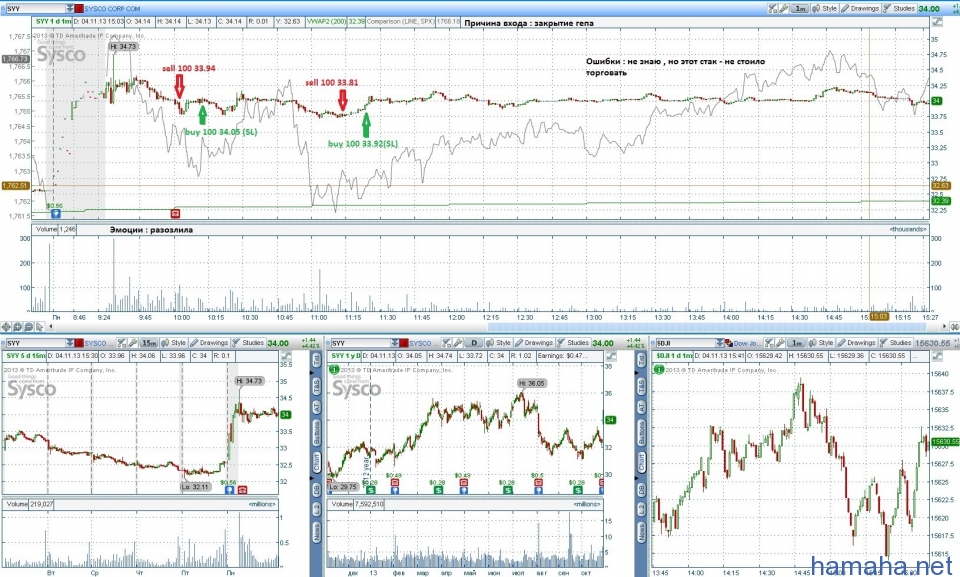Click the red earnings icon on the 15m chart

[x=242, y=489]
